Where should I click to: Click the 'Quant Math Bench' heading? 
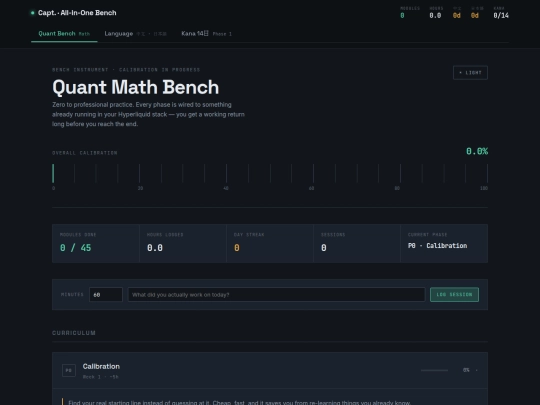click(136, 87)
